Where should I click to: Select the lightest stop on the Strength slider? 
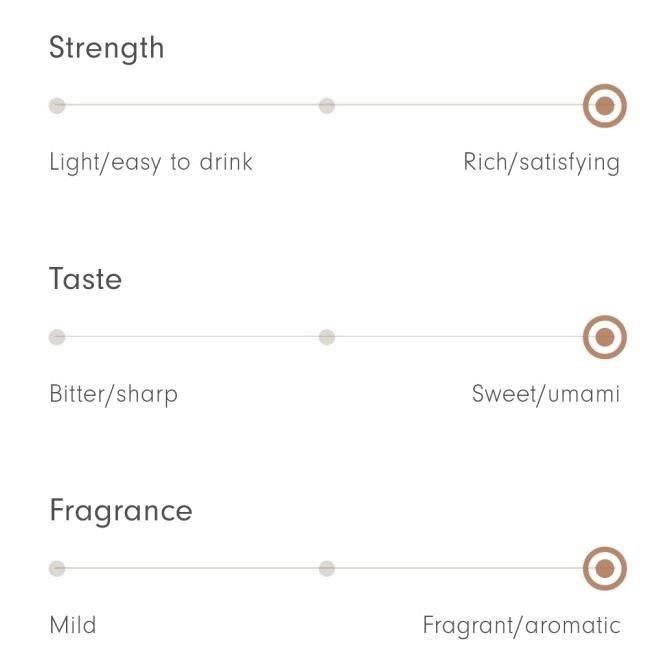[x=57, y=105]
